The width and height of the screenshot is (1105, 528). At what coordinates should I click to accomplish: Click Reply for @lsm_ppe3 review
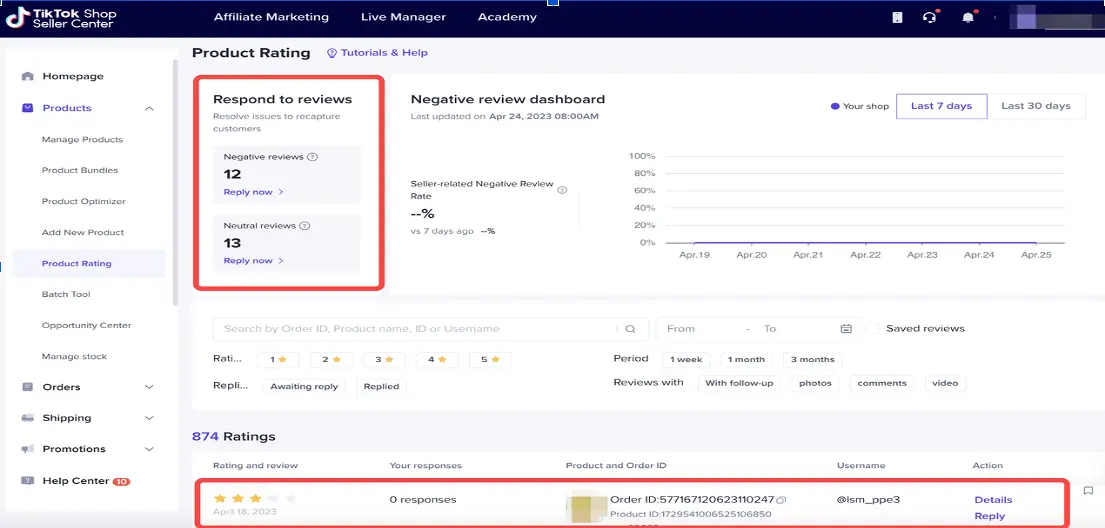click(989, 516)
